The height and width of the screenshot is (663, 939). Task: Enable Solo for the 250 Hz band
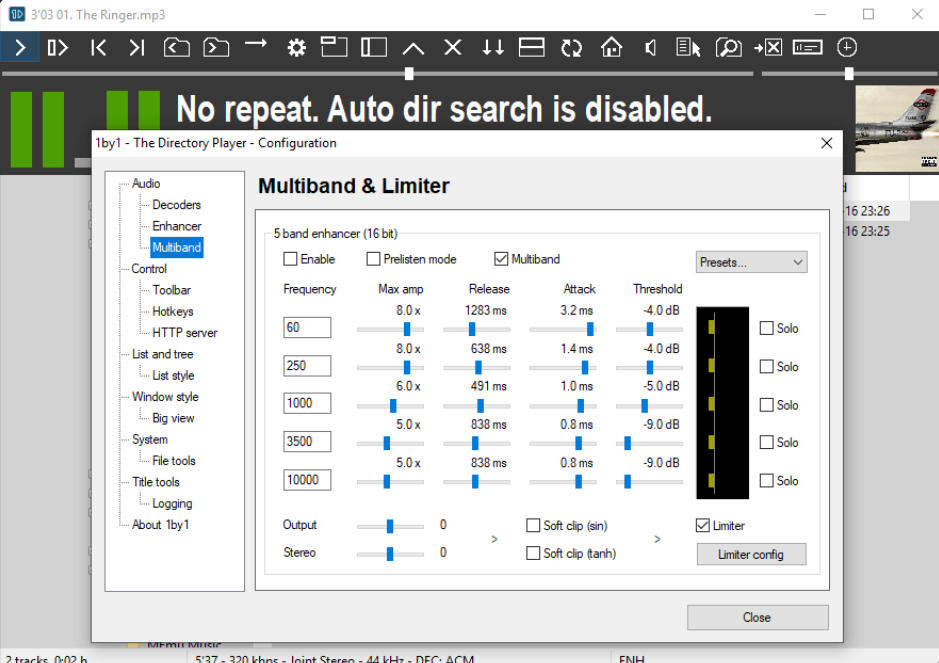tap(767, 367)
